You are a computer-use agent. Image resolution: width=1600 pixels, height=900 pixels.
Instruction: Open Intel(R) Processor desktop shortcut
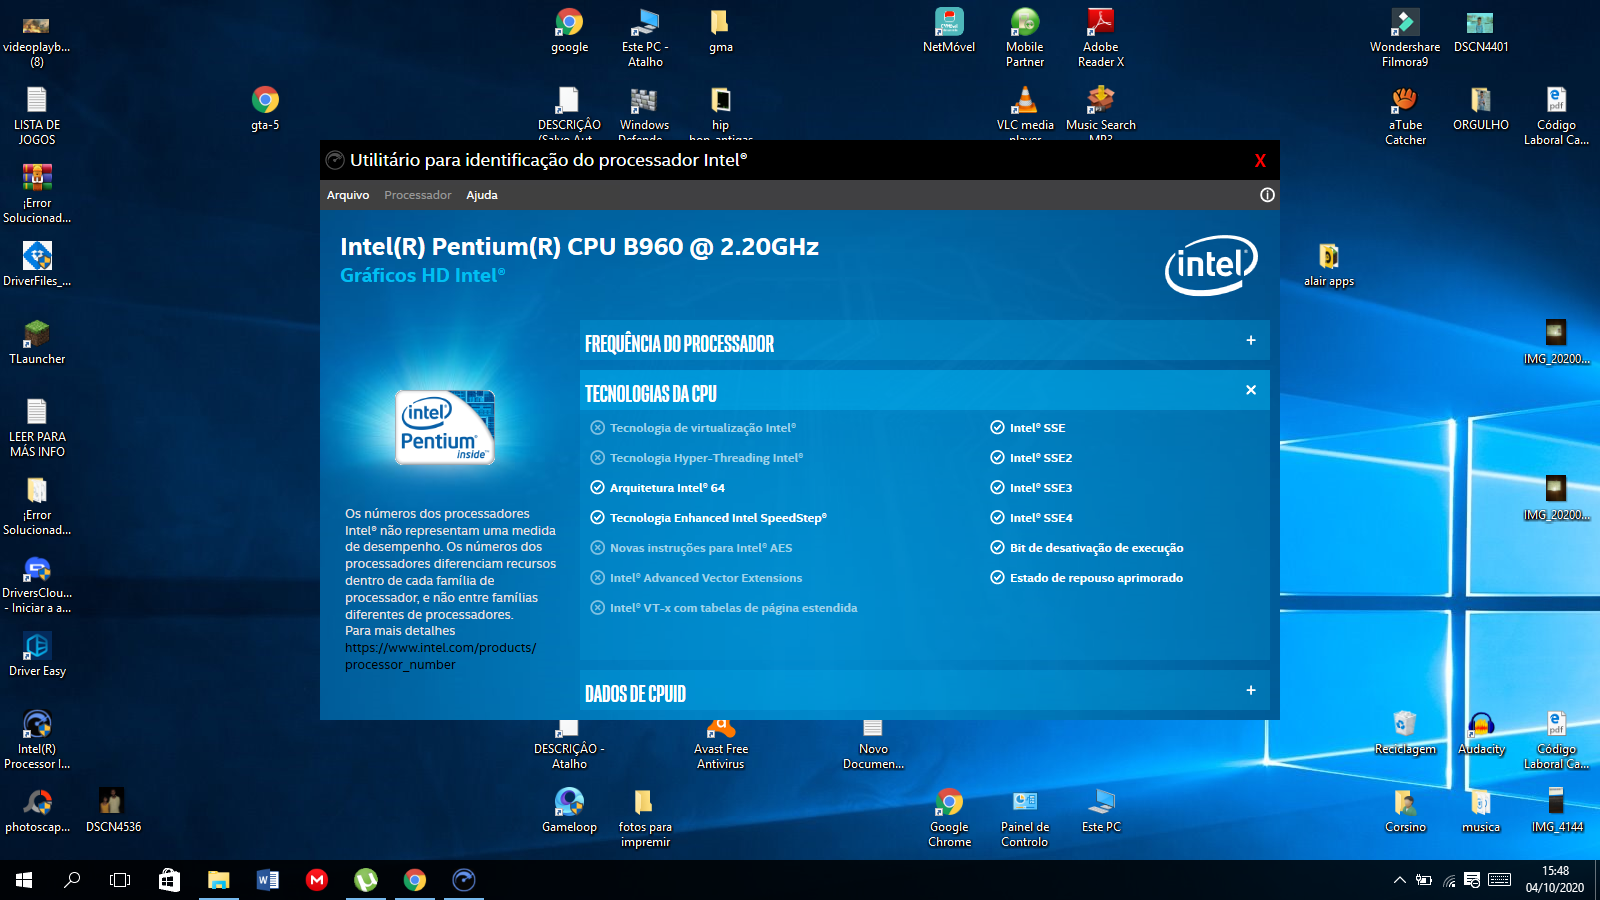pyautogui.click(x=37, y=740)
